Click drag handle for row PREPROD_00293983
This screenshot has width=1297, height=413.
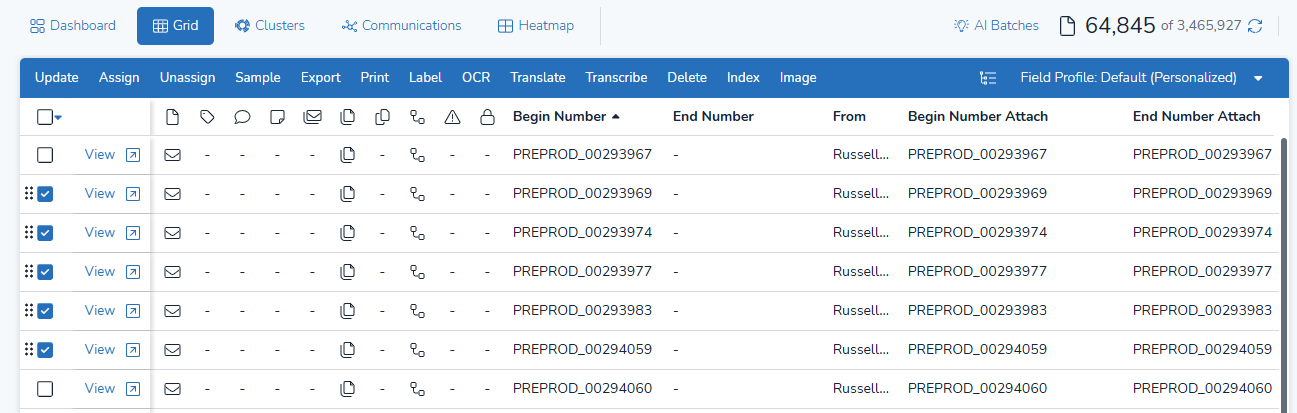[x=29, y=310]
